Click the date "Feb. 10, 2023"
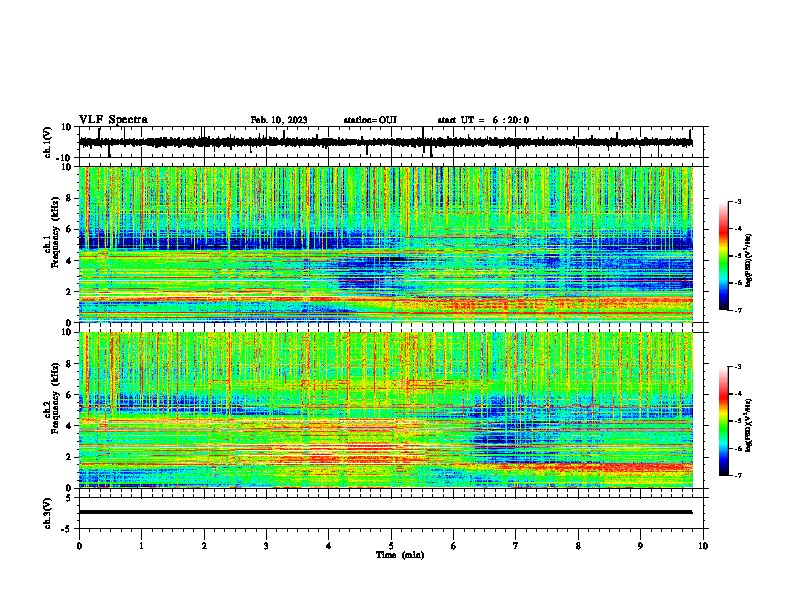Image resolution: width=792 pixels, height=612 pixels. 279,120
